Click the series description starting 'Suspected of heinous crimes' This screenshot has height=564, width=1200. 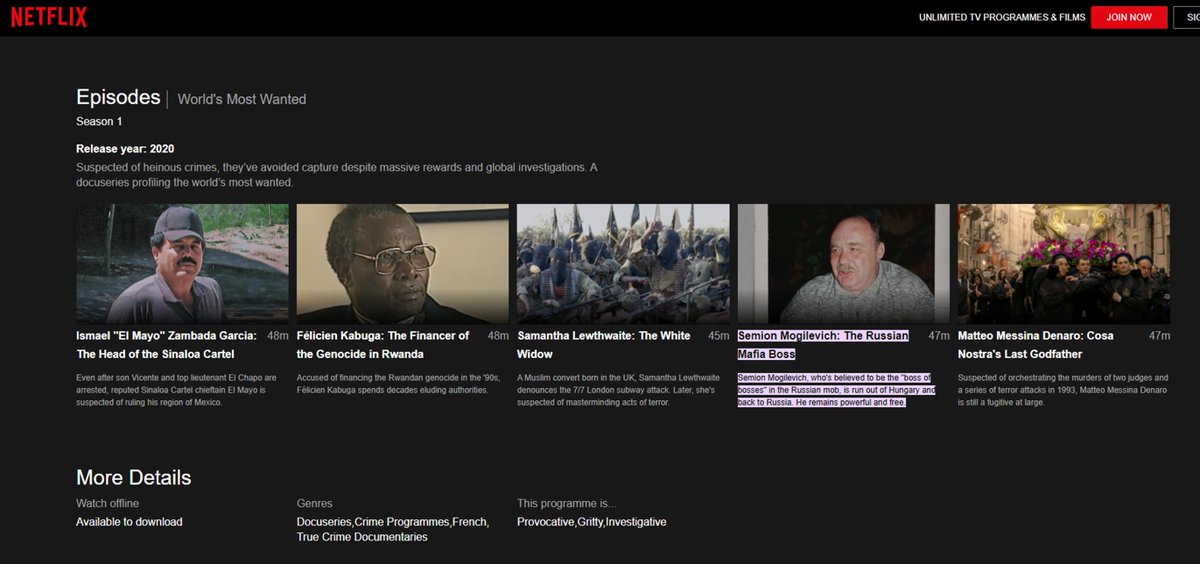[x=337, y=175]
